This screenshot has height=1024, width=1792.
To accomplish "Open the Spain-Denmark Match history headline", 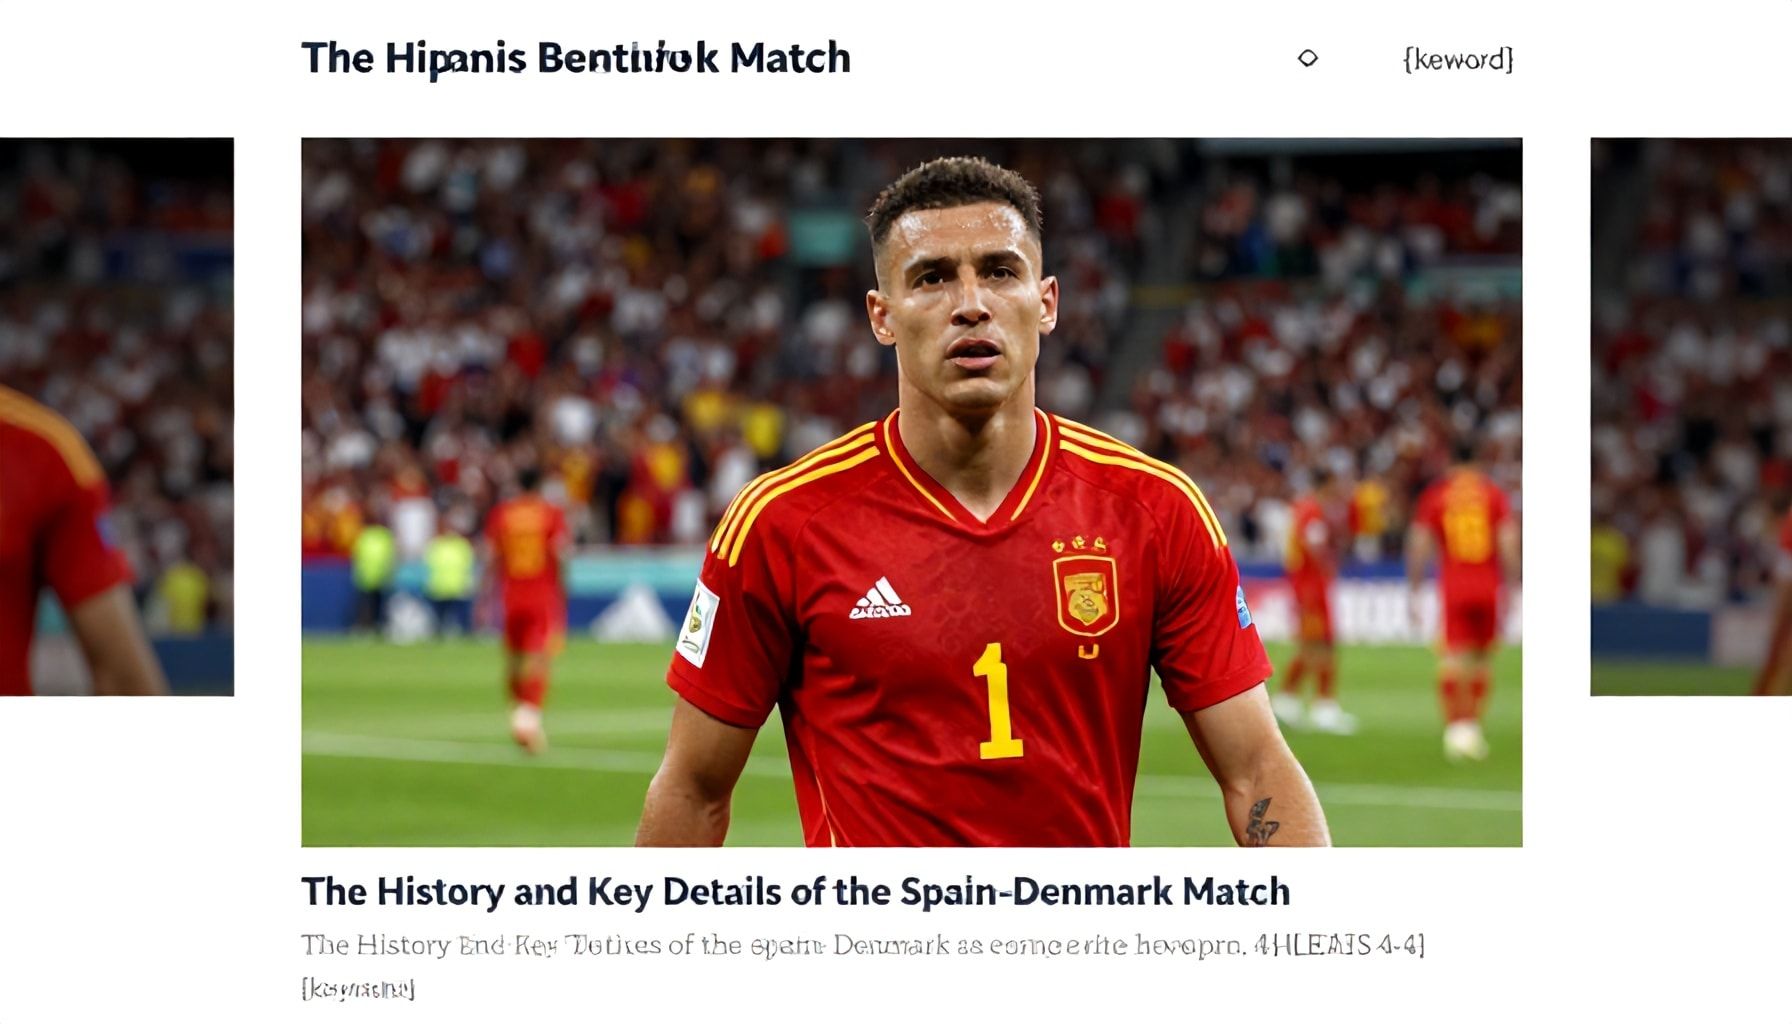I will (x=796, y=891).
